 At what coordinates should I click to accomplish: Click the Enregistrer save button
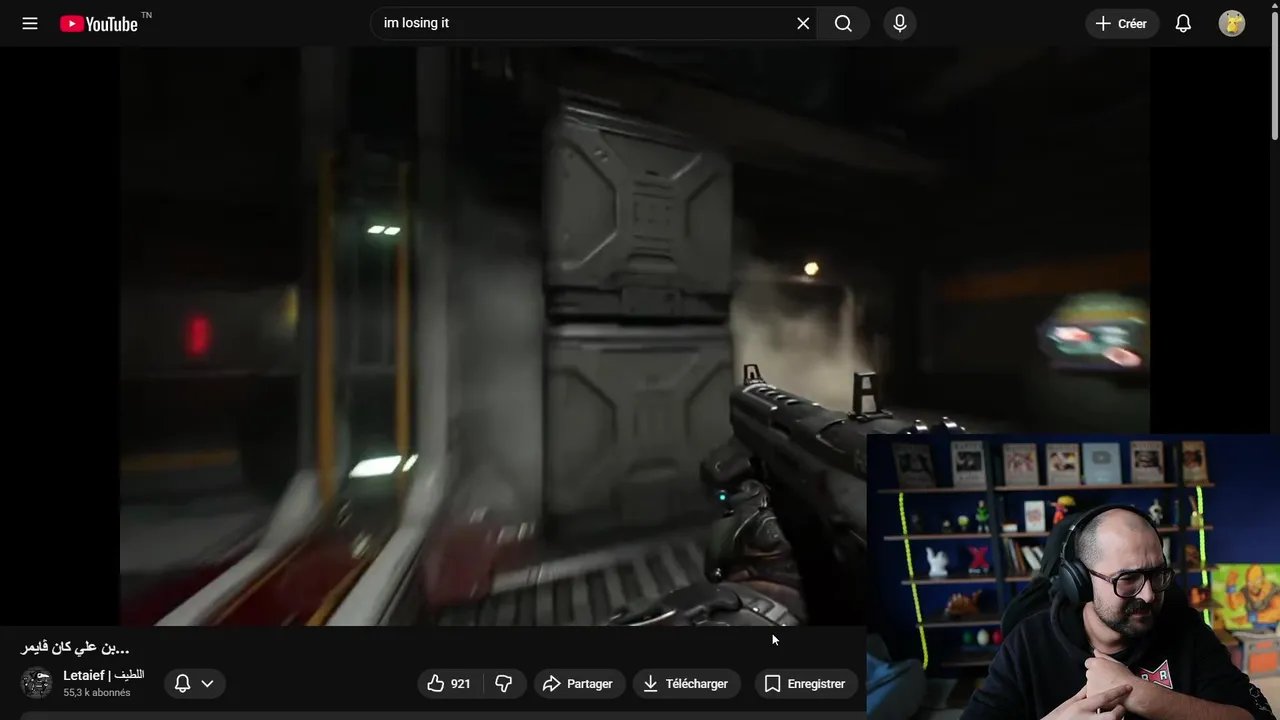(806, 684)
